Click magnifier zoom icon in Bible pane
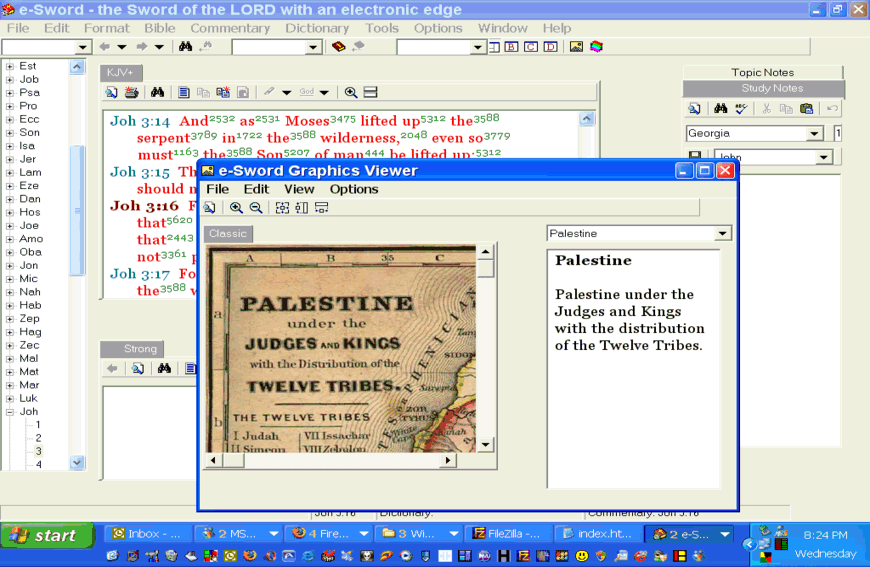870x567 pixels. point(351,92)
